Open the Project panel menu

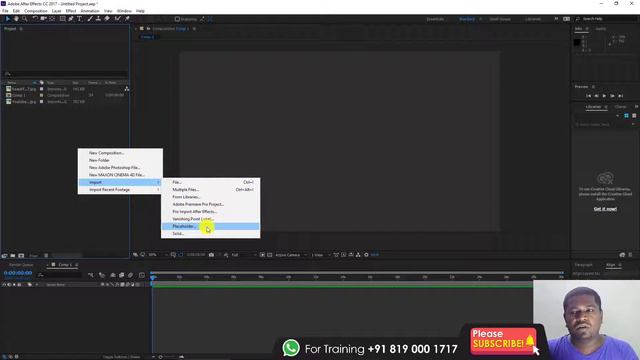tap(21, 29)
